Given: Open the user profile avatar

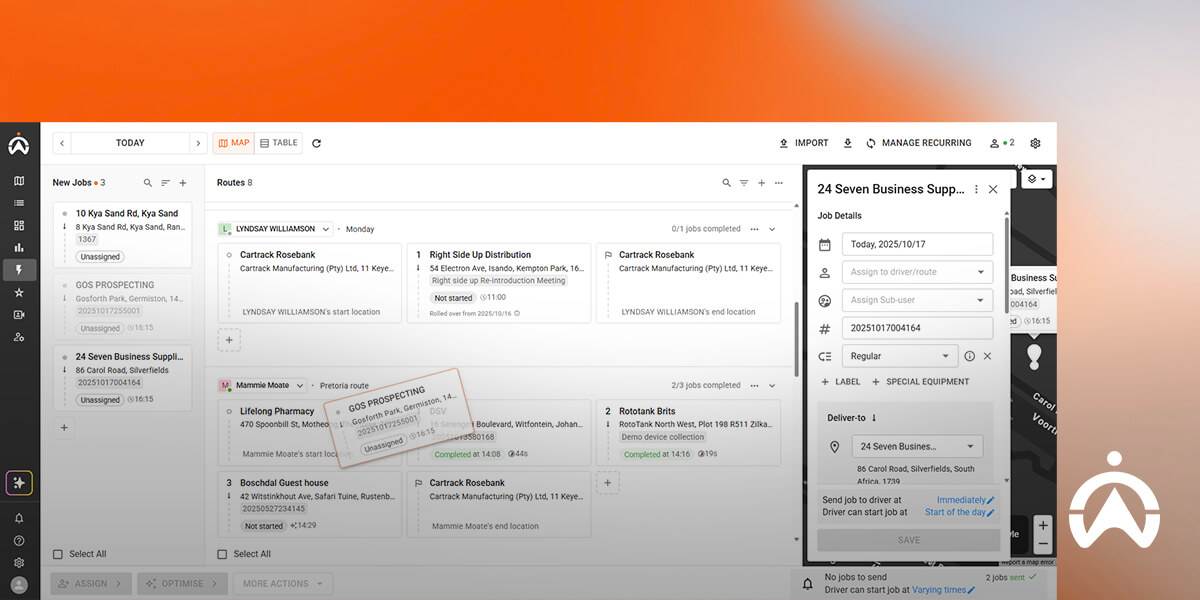Looking at the screenshot, I should click(x=19, y=585).
